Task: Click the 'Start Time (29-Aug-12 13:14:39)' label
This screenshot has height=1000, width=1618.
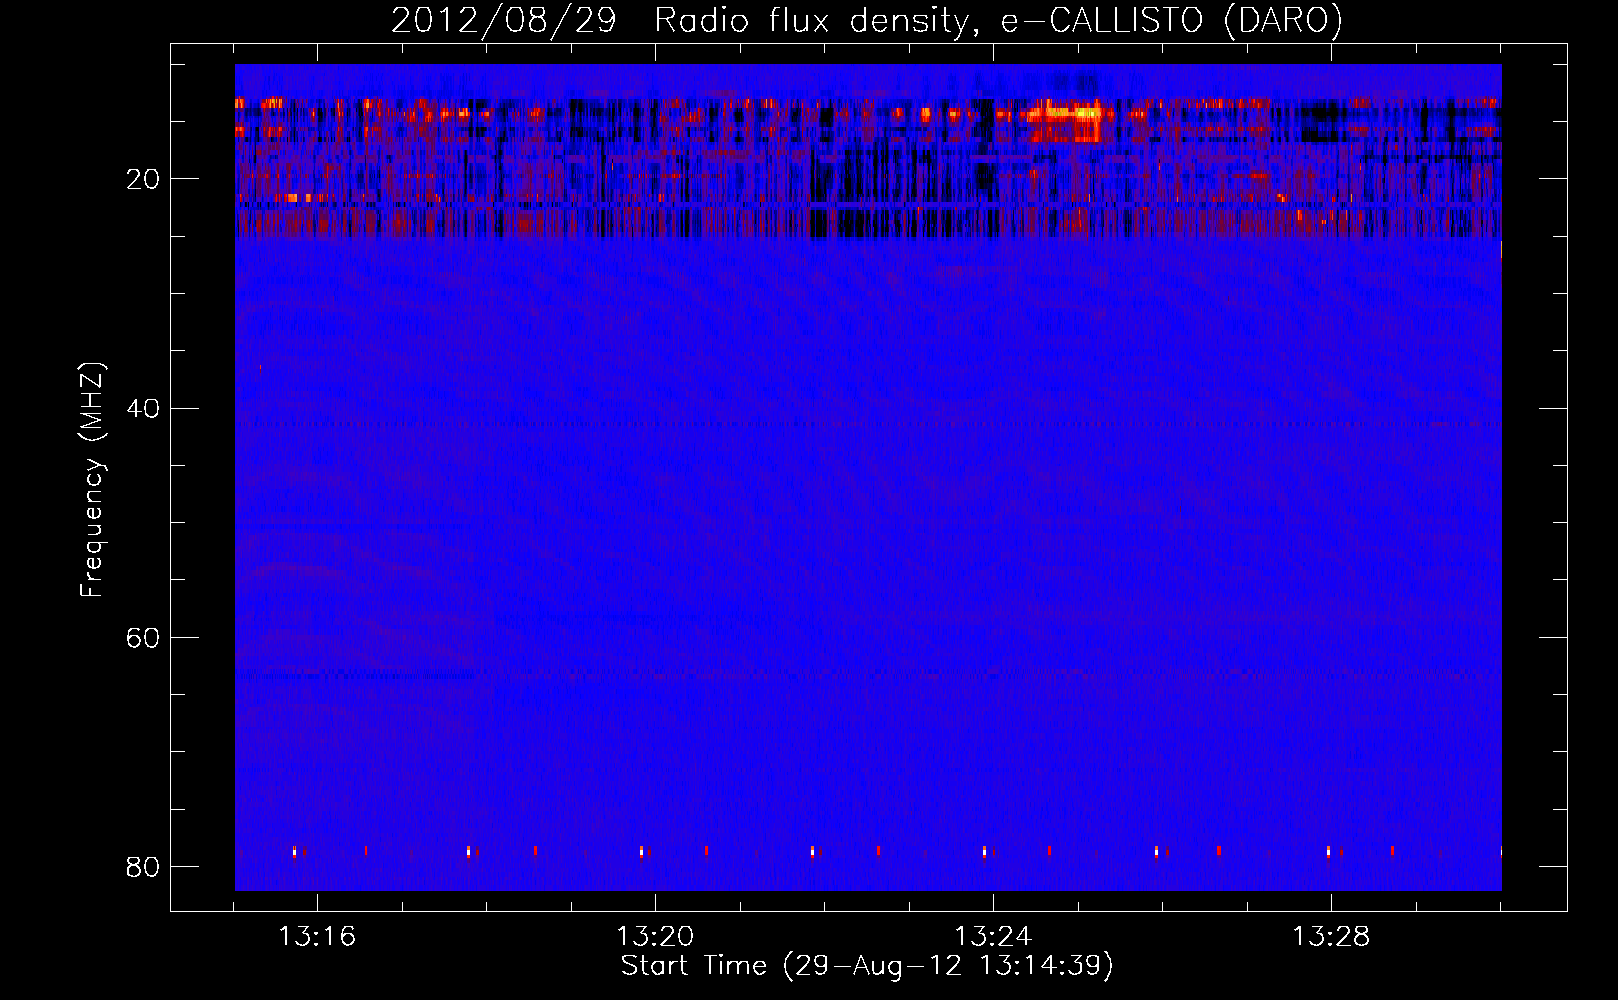Action: (867, 966)
